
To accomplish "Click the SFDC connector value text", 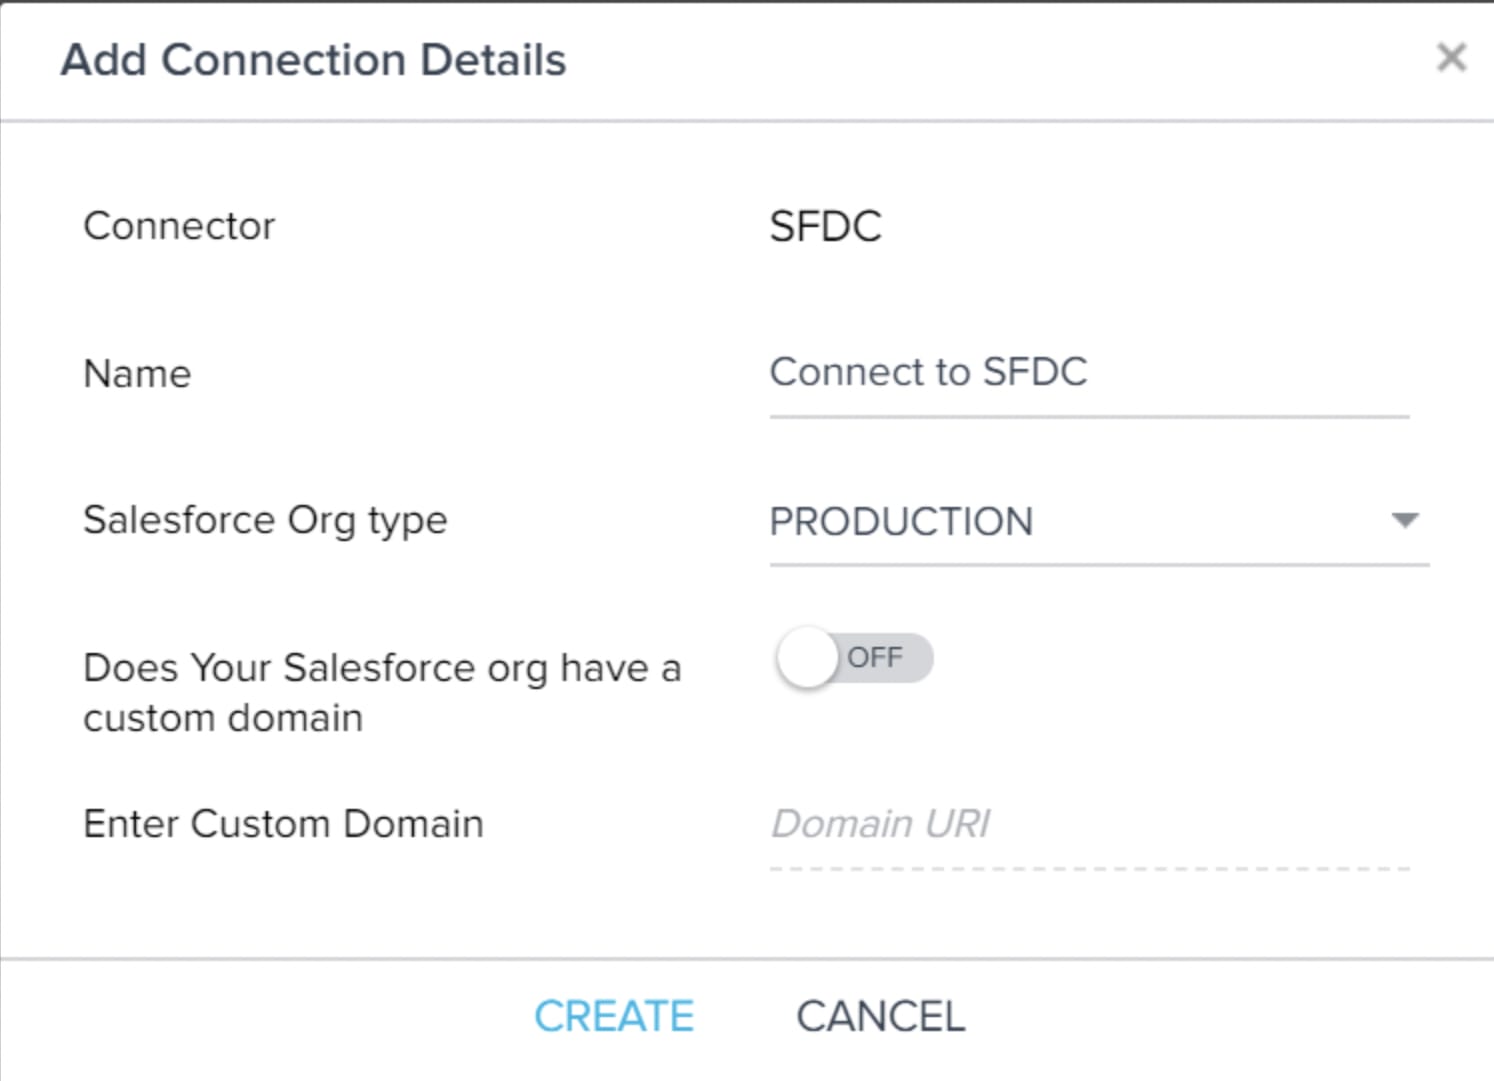I will click(825, 227).
